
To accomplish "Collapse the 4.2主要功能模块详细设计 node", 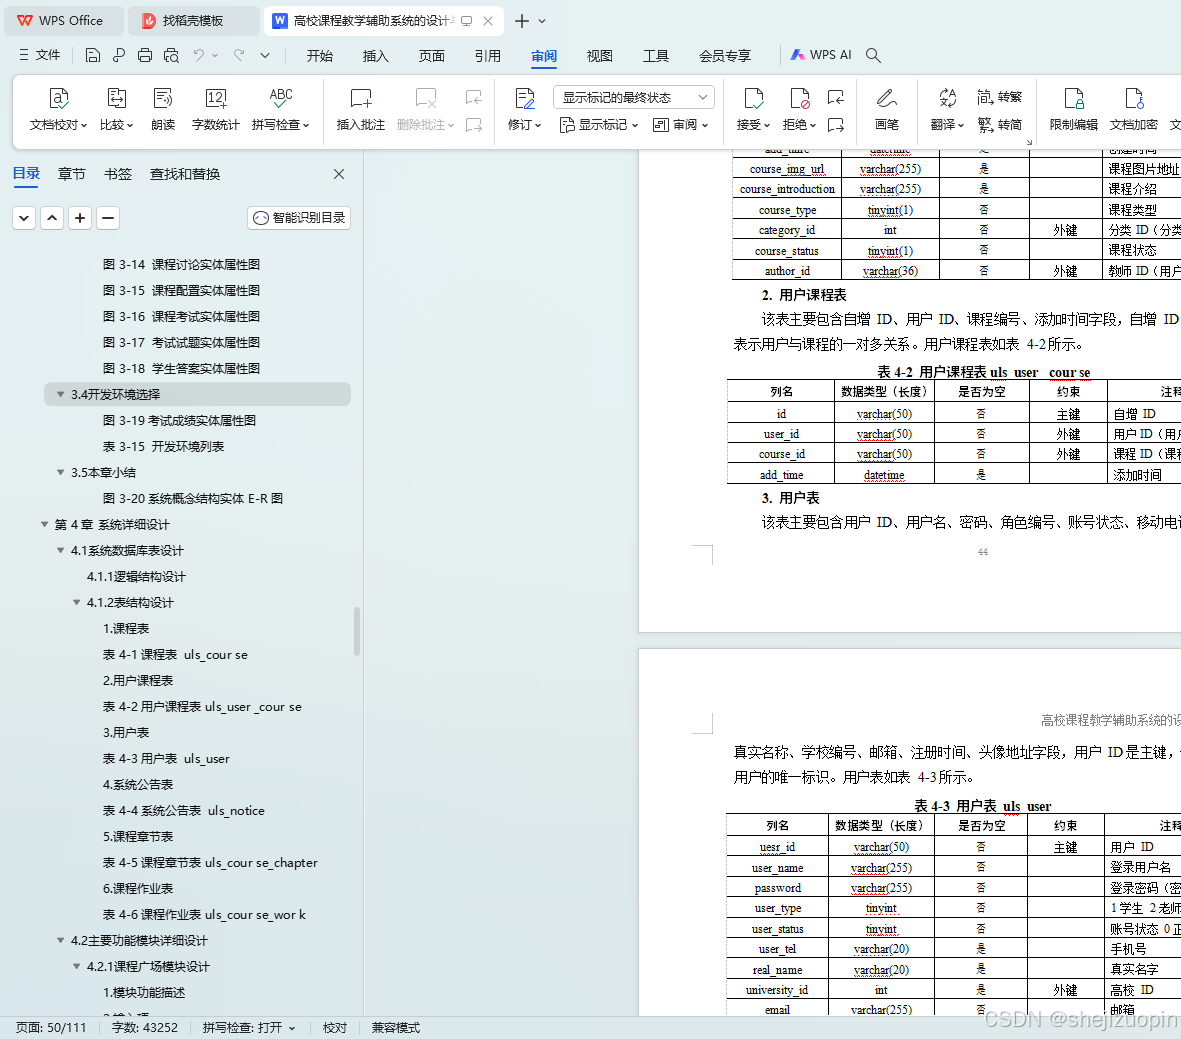I will coord(60,940).
